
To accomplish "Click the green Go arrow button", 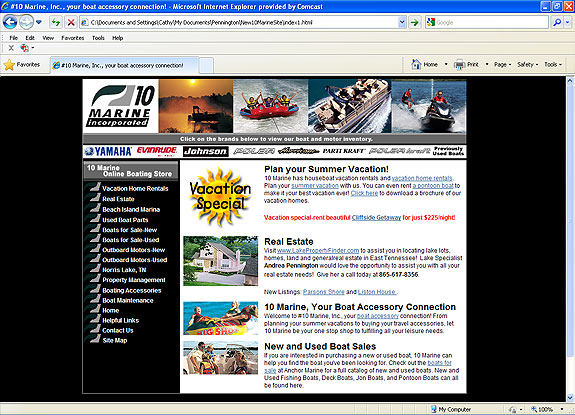I will tap(415, 22).
